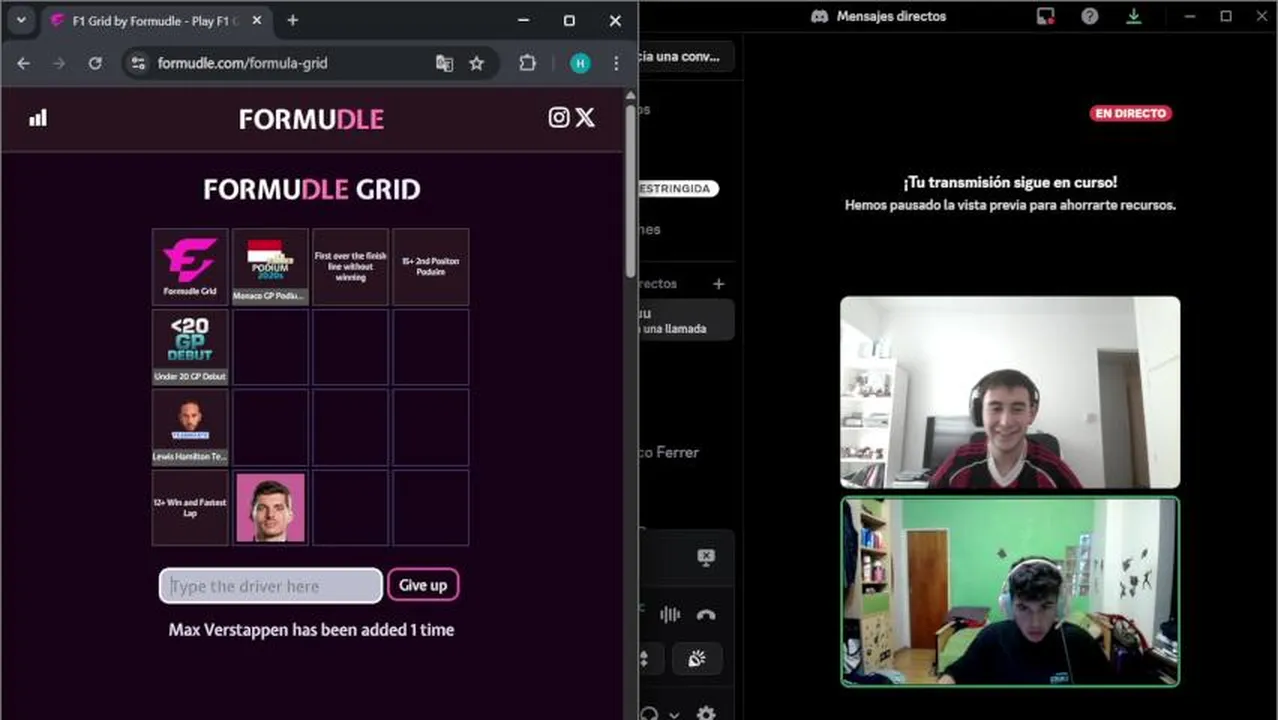Click the 12+ Win and Fastest Lap cell
The image size is (1278, 720).
tap(190, 507)
